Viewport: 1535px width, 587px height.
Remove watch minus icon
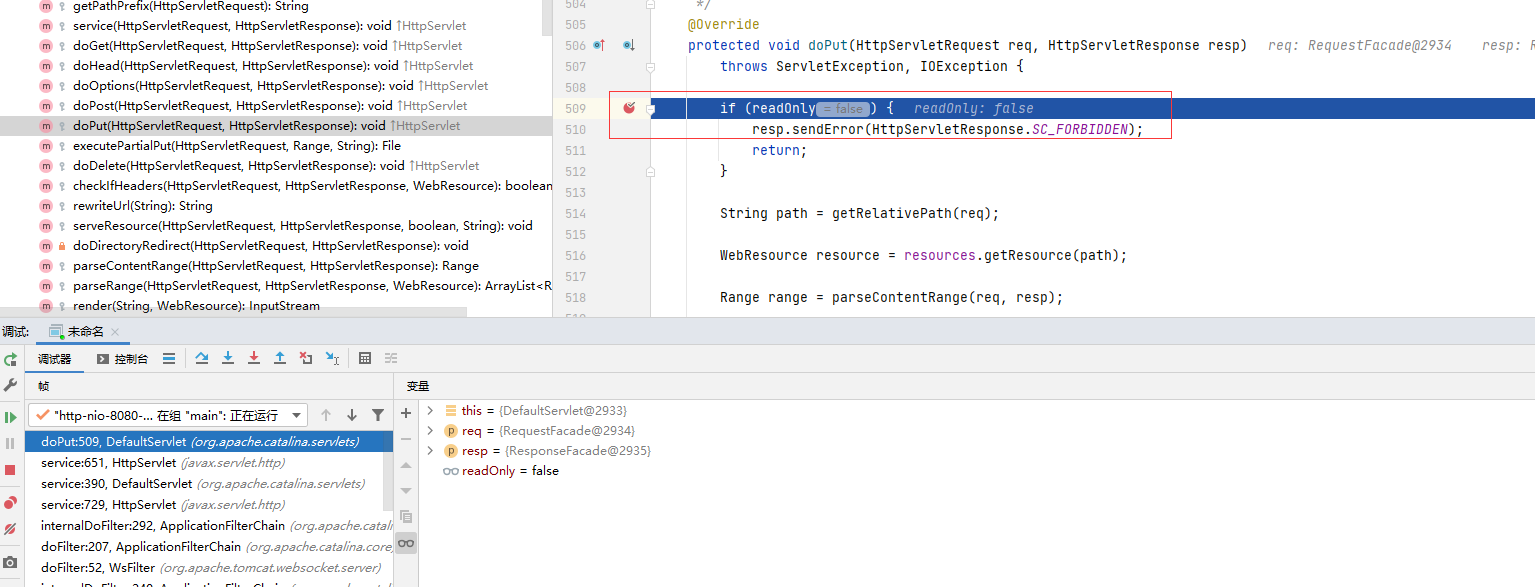pyautogui.click(x=406, y=439)
